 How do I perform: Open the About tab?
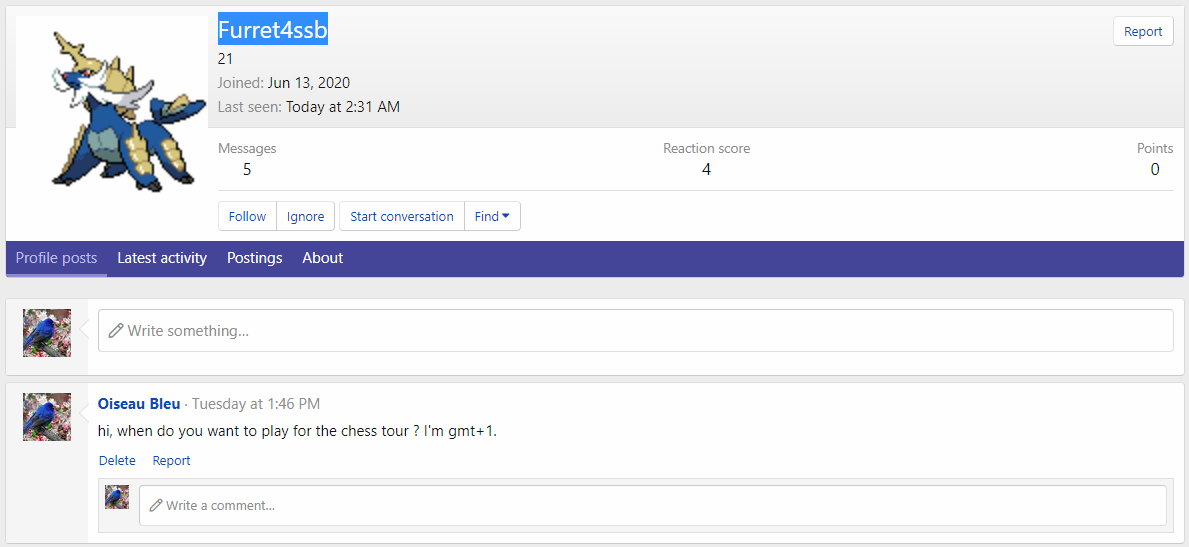pyautogui.click(x=322, y=258)
